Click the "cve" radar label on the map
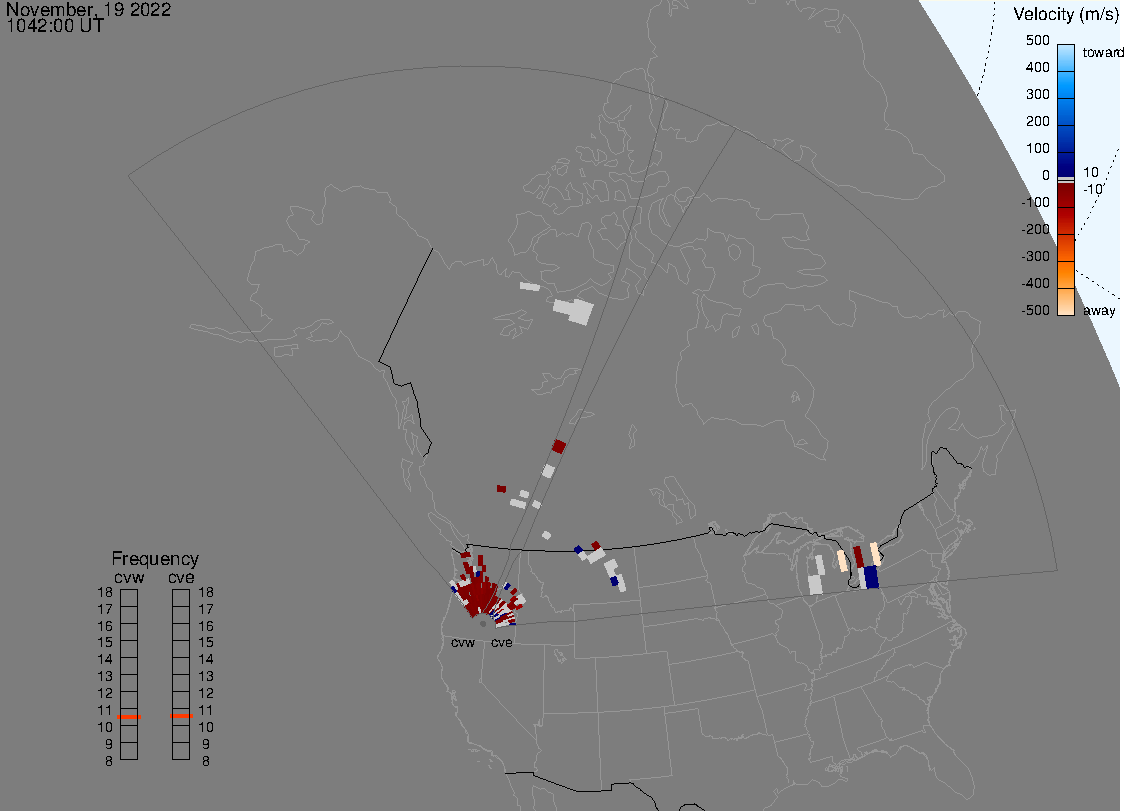This screenshot has width=1124, height=811. point(502,642)
